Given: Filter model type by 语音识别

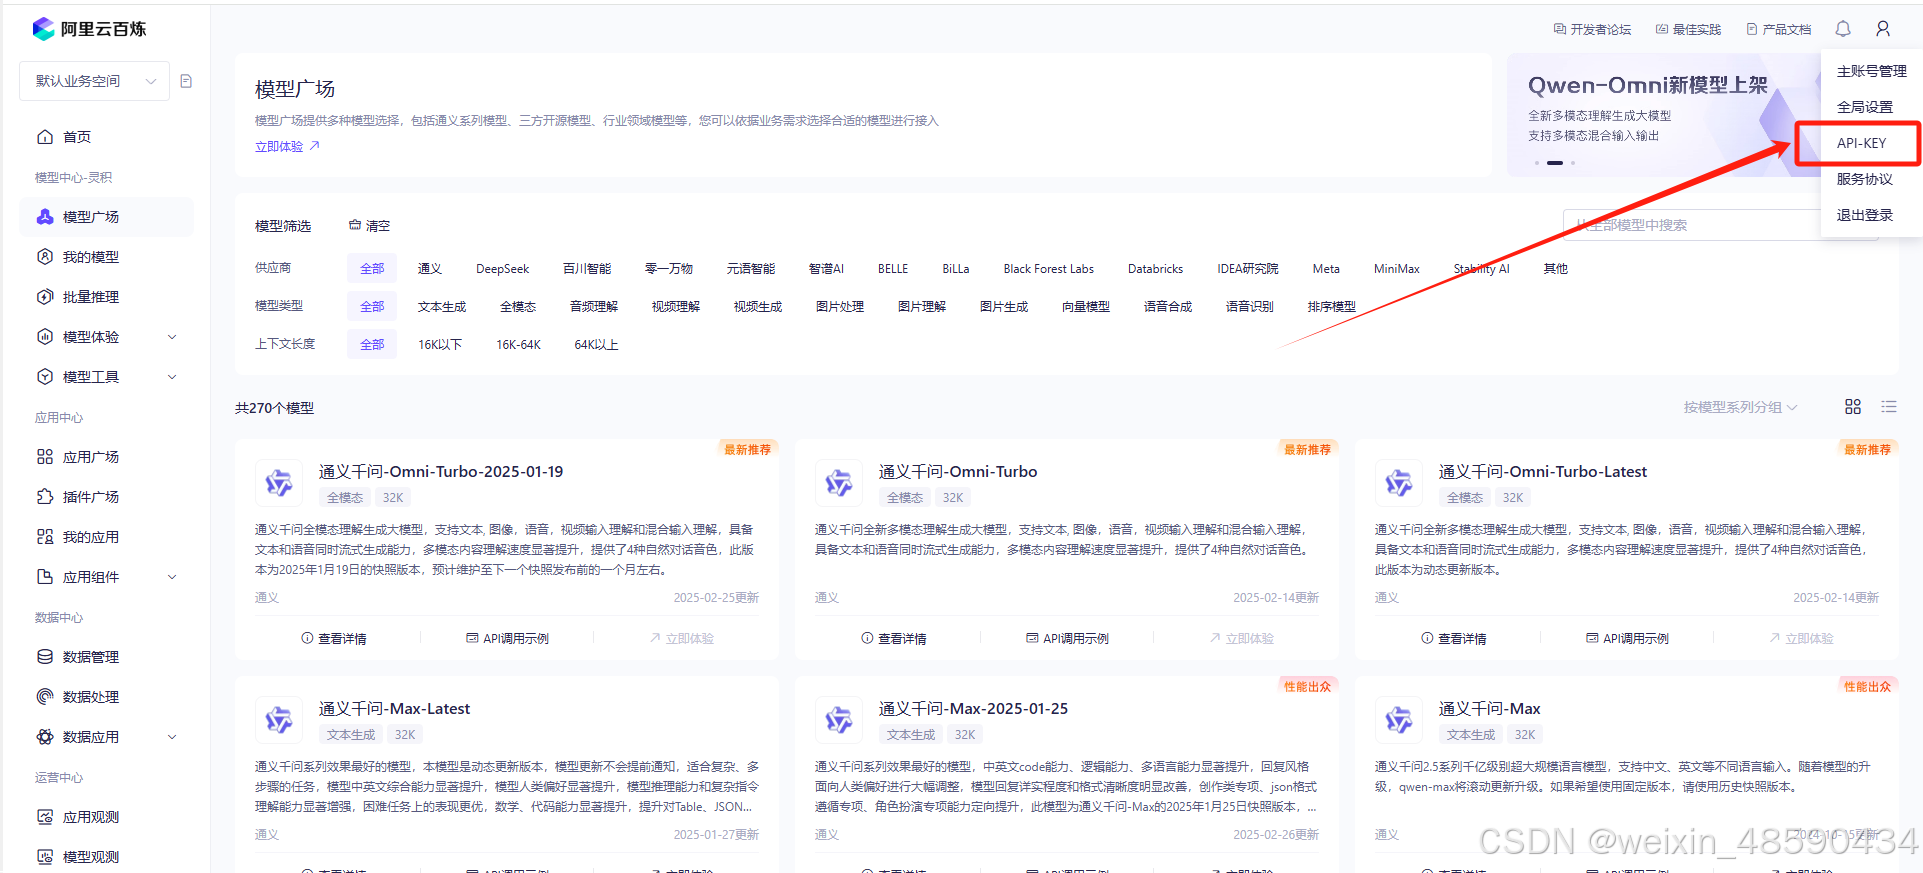Looking at the screenshot, I should (1250, 307).
